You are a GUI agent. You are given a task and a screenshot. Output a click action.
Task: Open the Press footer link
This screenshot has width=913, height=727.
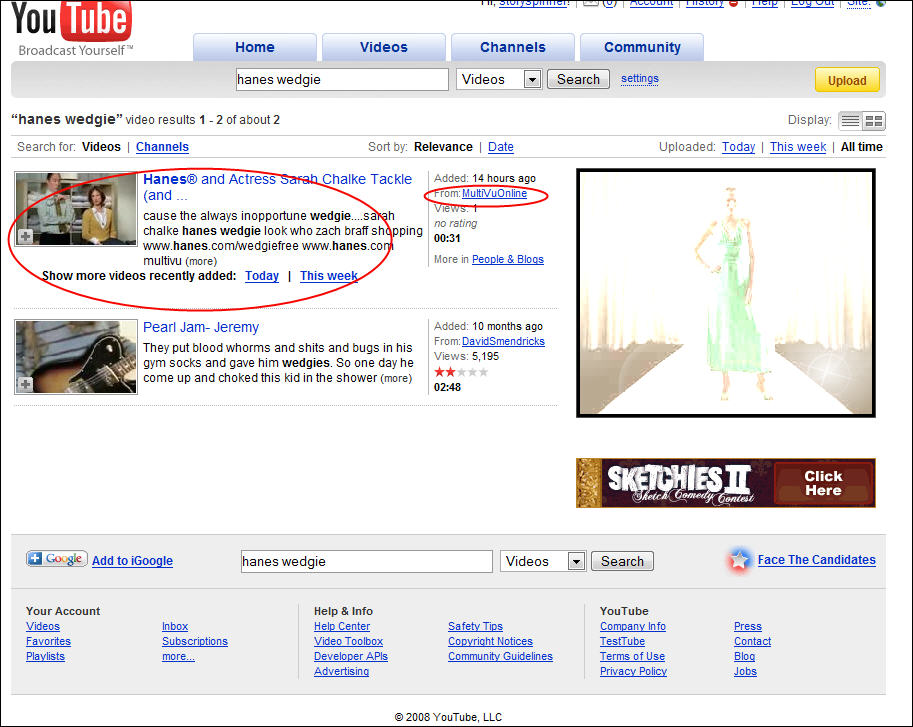coord(748,626)
